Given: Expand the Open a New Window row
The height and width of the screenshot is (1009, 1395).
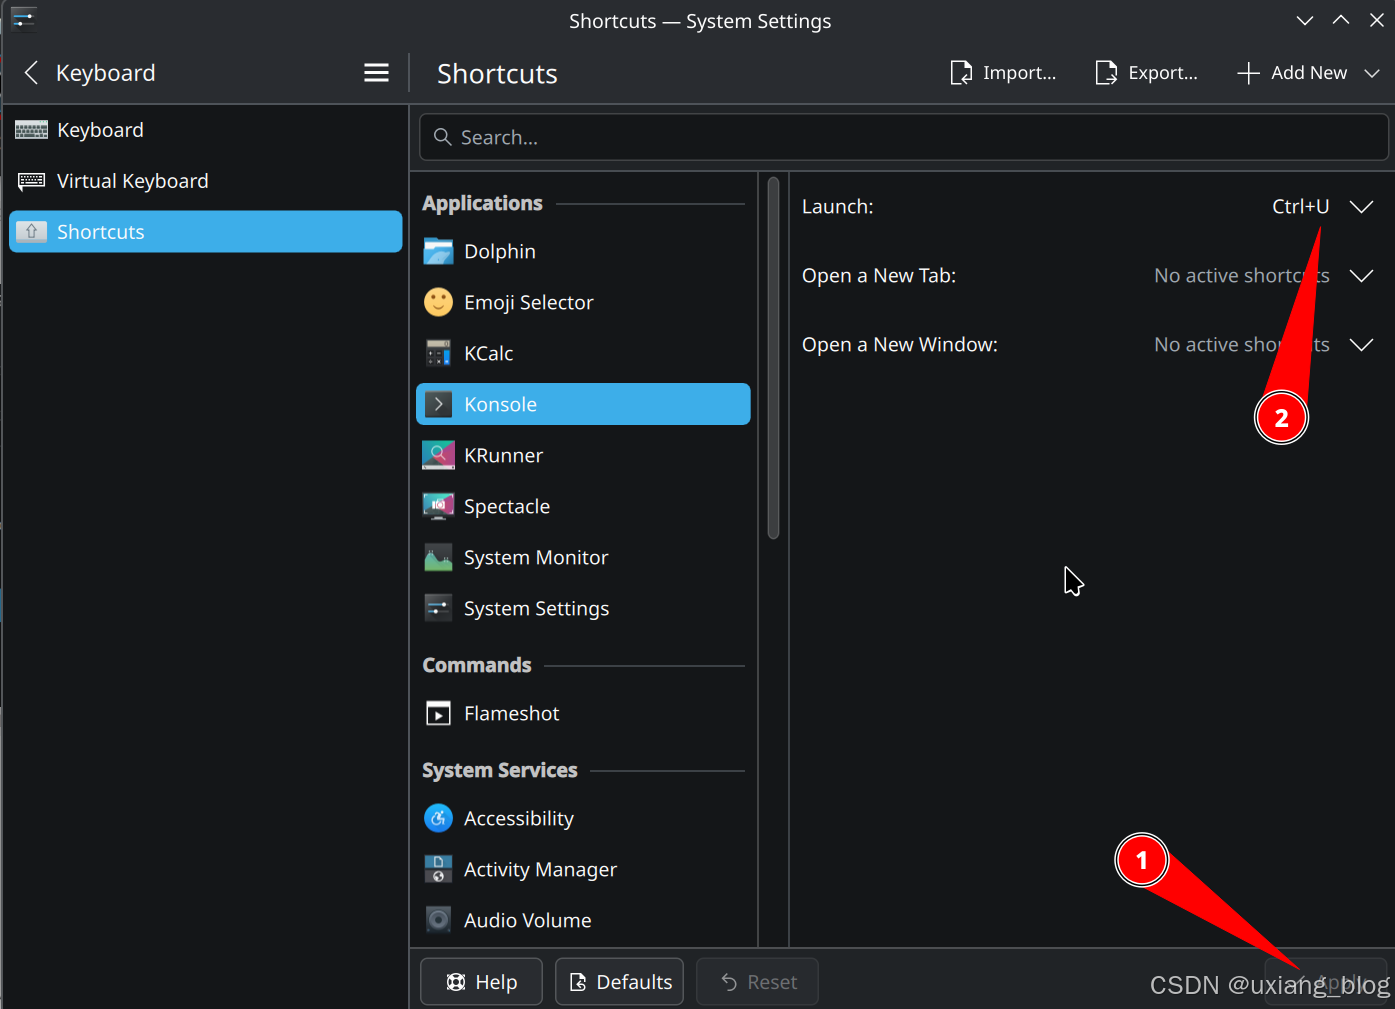Looking at the screenshot, I should pos(1361,345).
